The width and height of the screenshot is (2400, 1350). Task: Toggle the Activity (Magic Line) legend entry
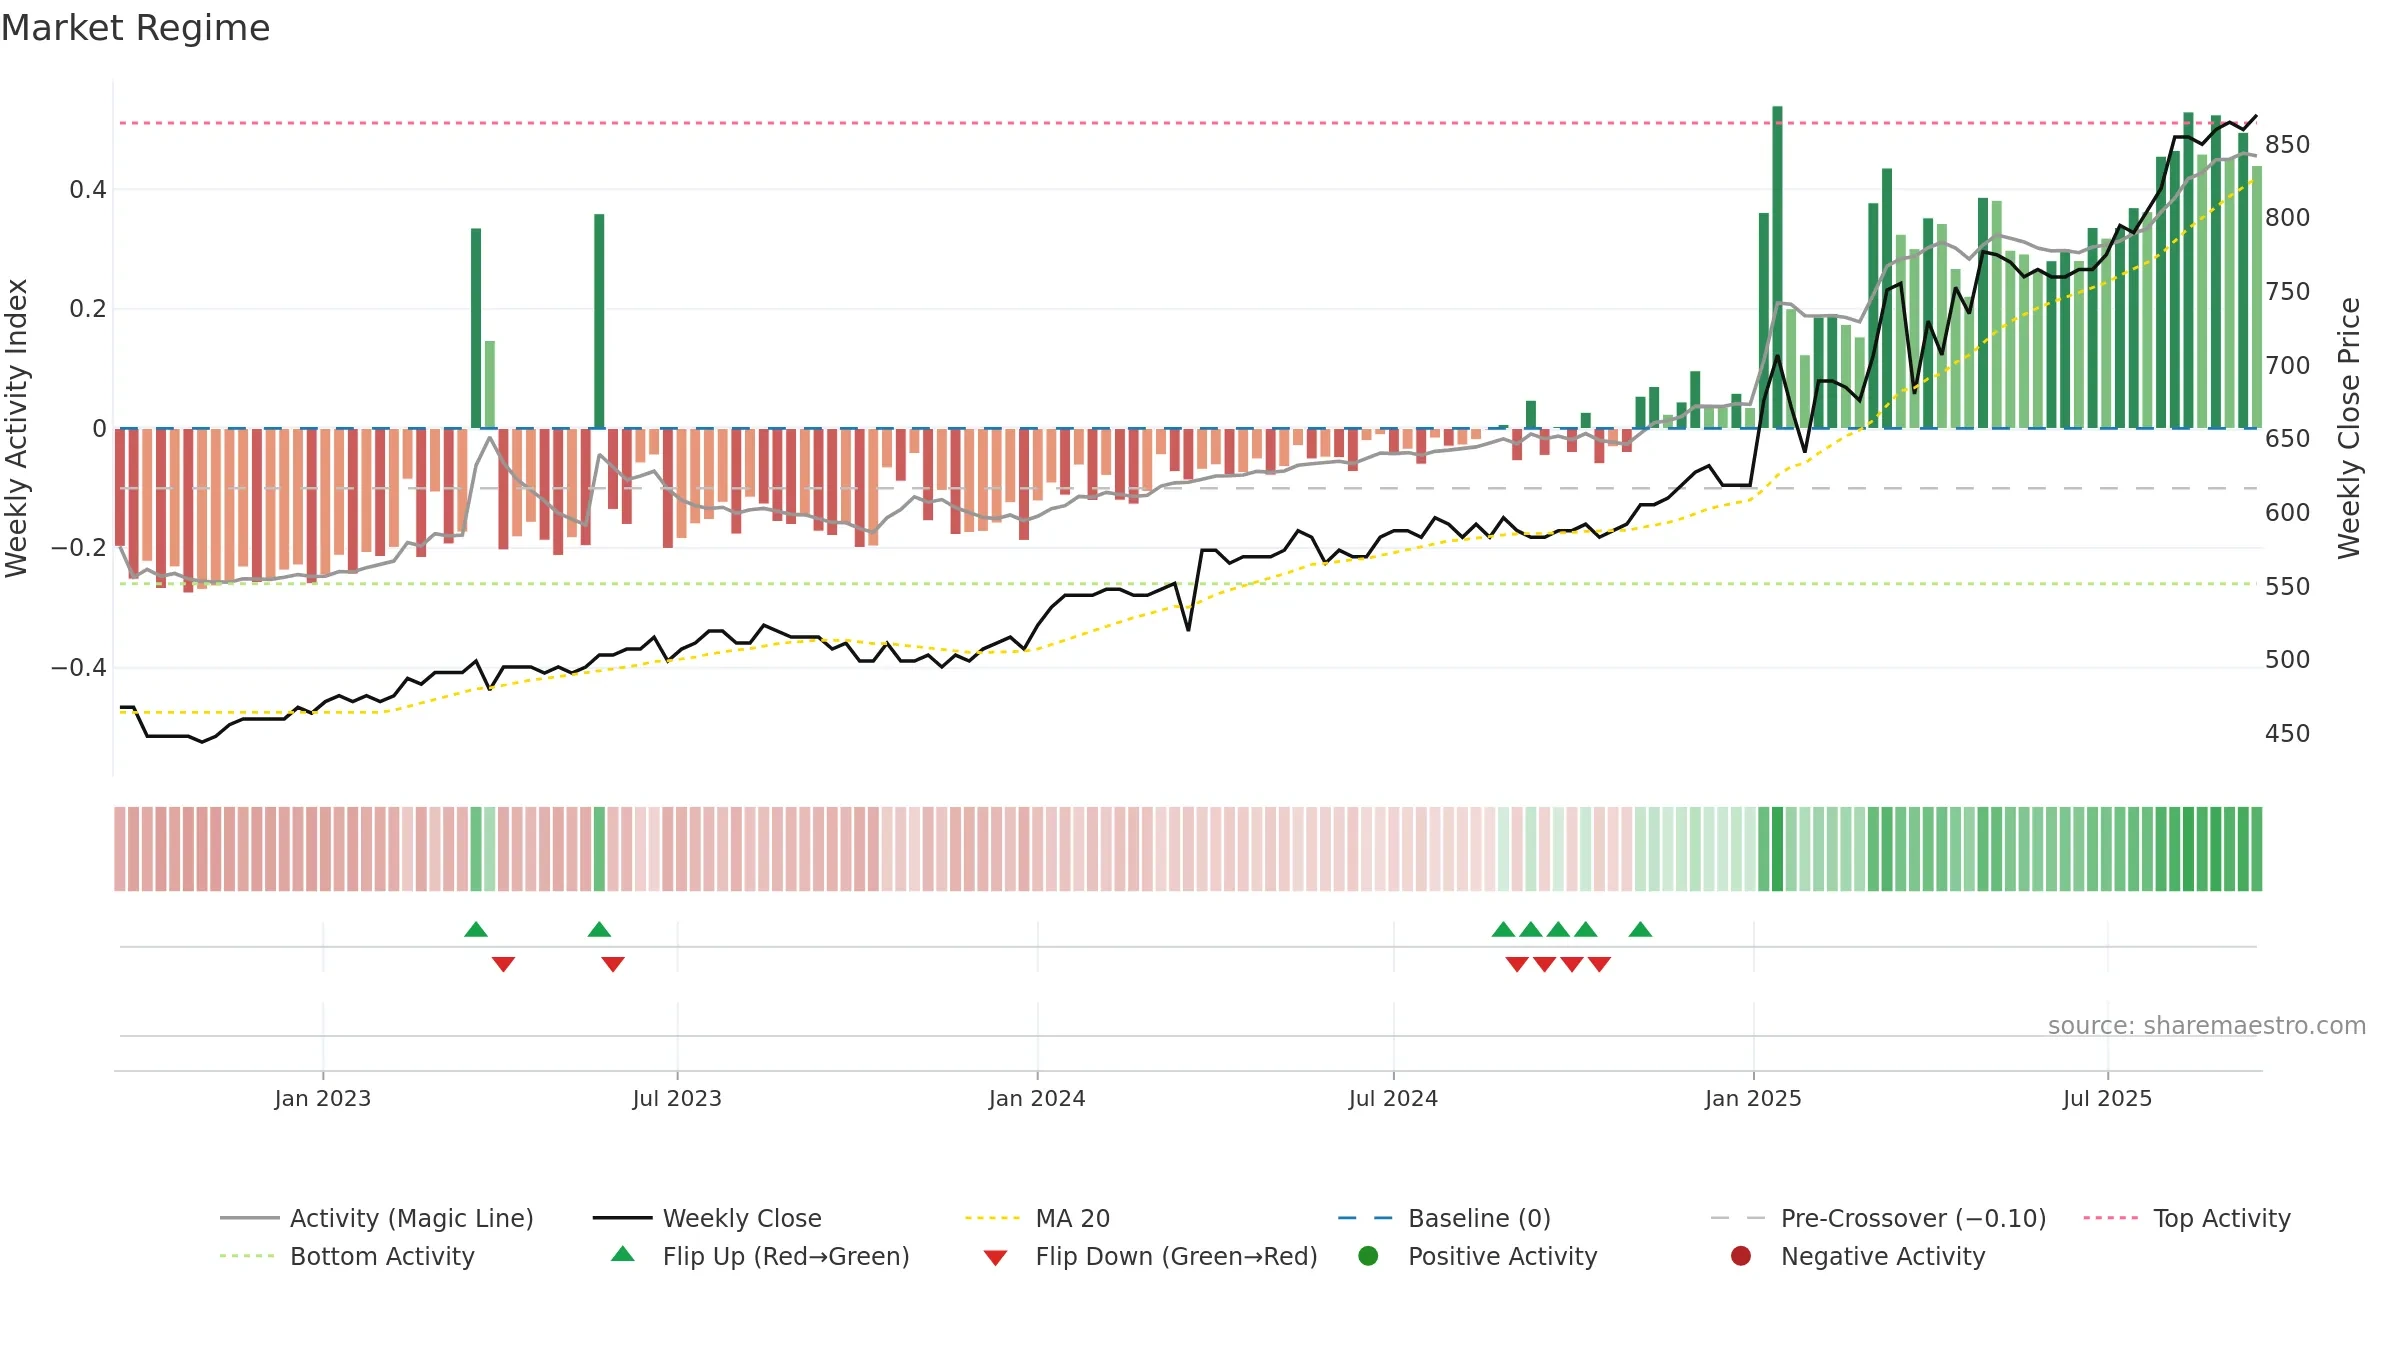coord(377,1218)
